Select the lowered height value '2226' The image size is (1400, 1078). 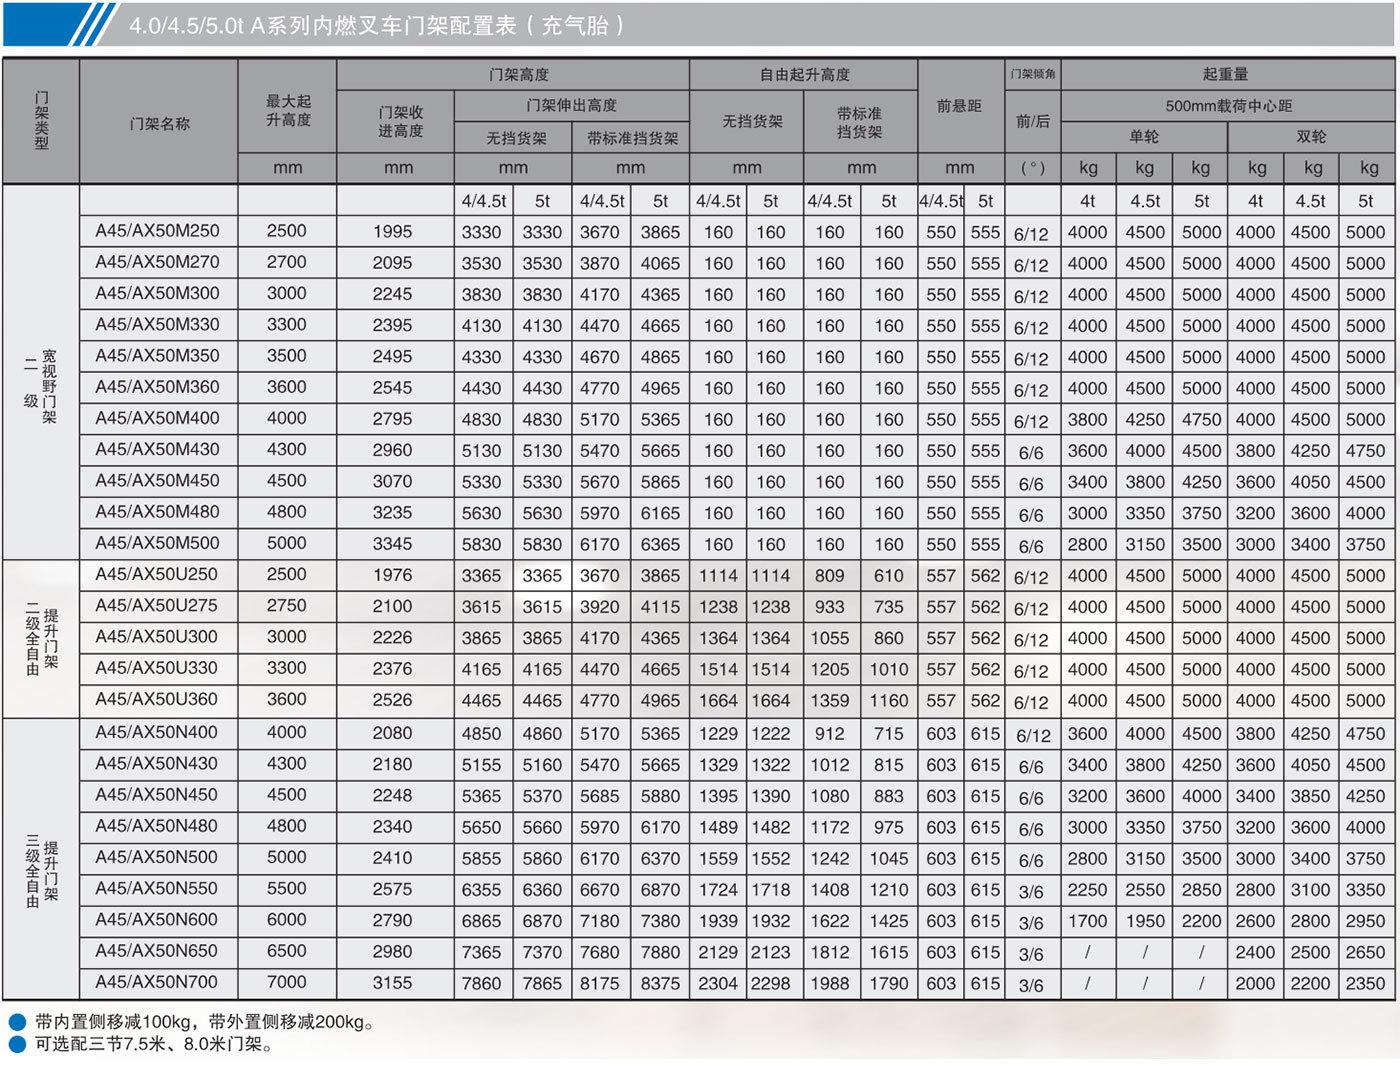coord(393,636)
